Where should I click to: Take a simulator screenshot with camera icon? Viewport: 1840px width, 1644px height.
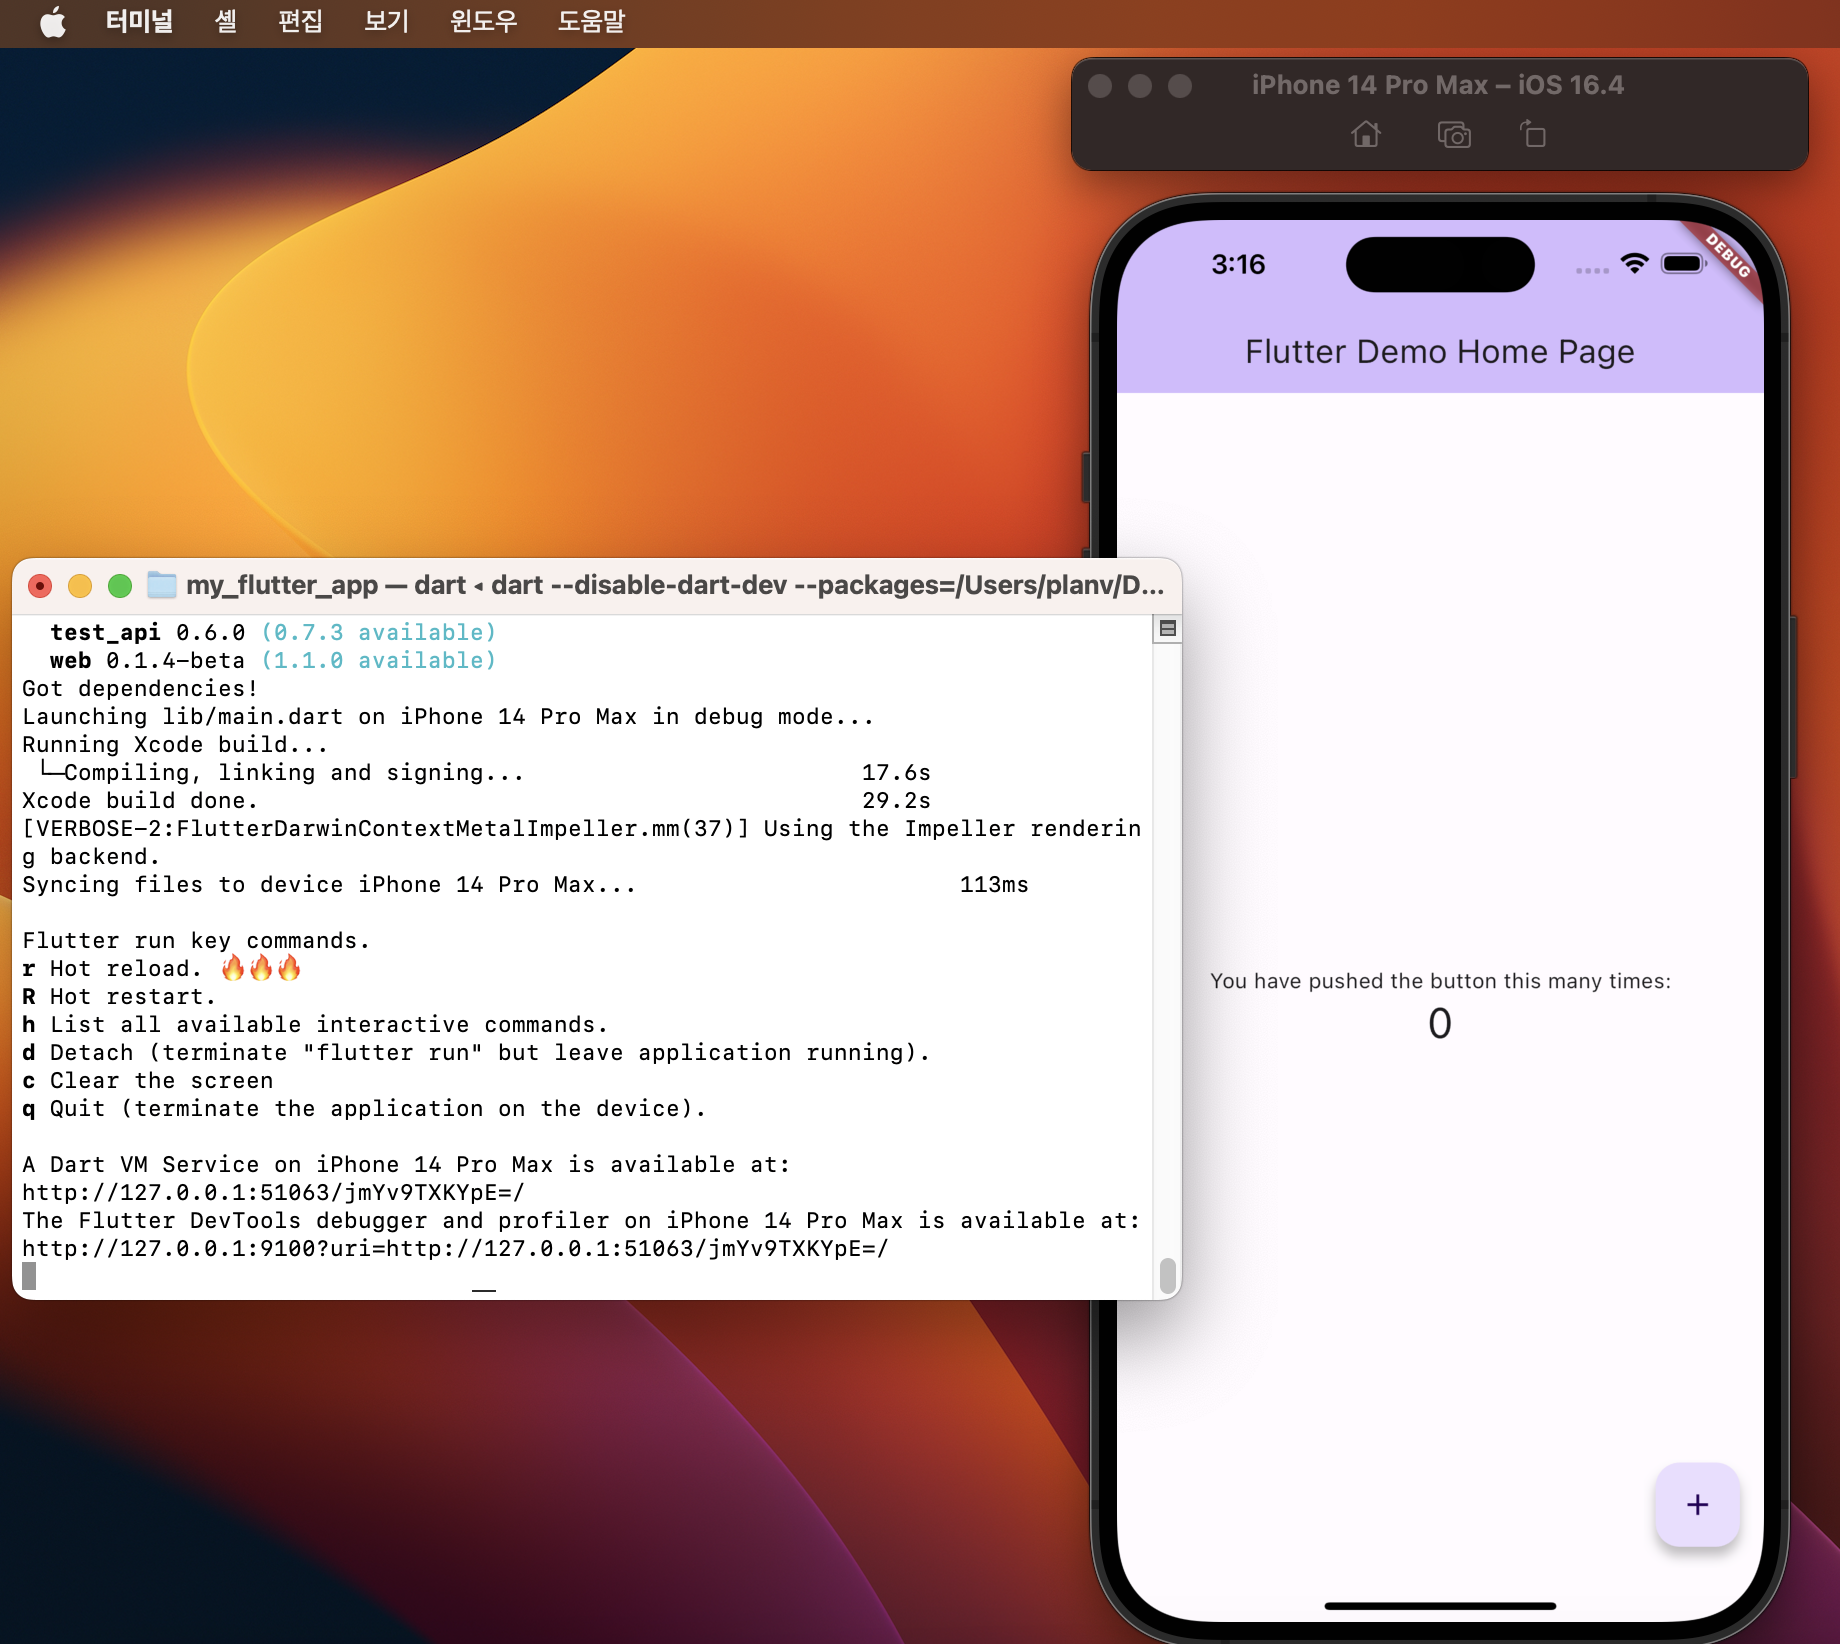tap(1454, 134)
